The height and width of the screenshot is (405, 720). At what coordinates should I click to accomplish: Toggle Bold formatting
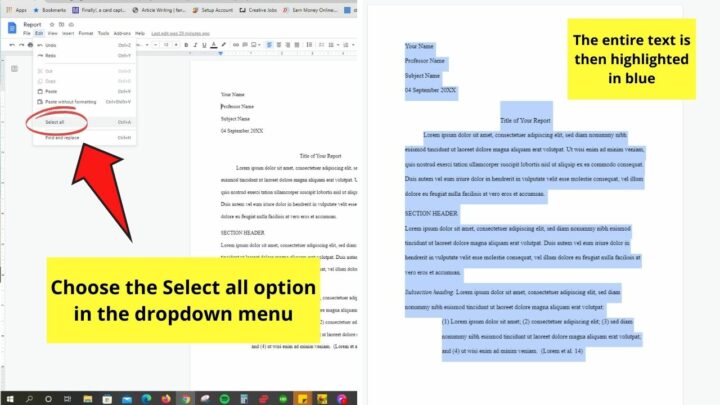click(x=186, y=45)
